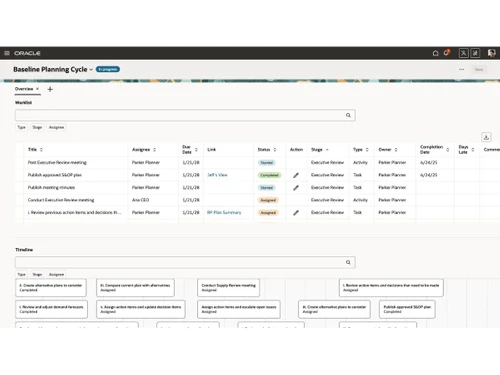Open the notifications bell
The height and width of the screenshot is (375, 500).
pyautogui.click(x=447, y=53)
